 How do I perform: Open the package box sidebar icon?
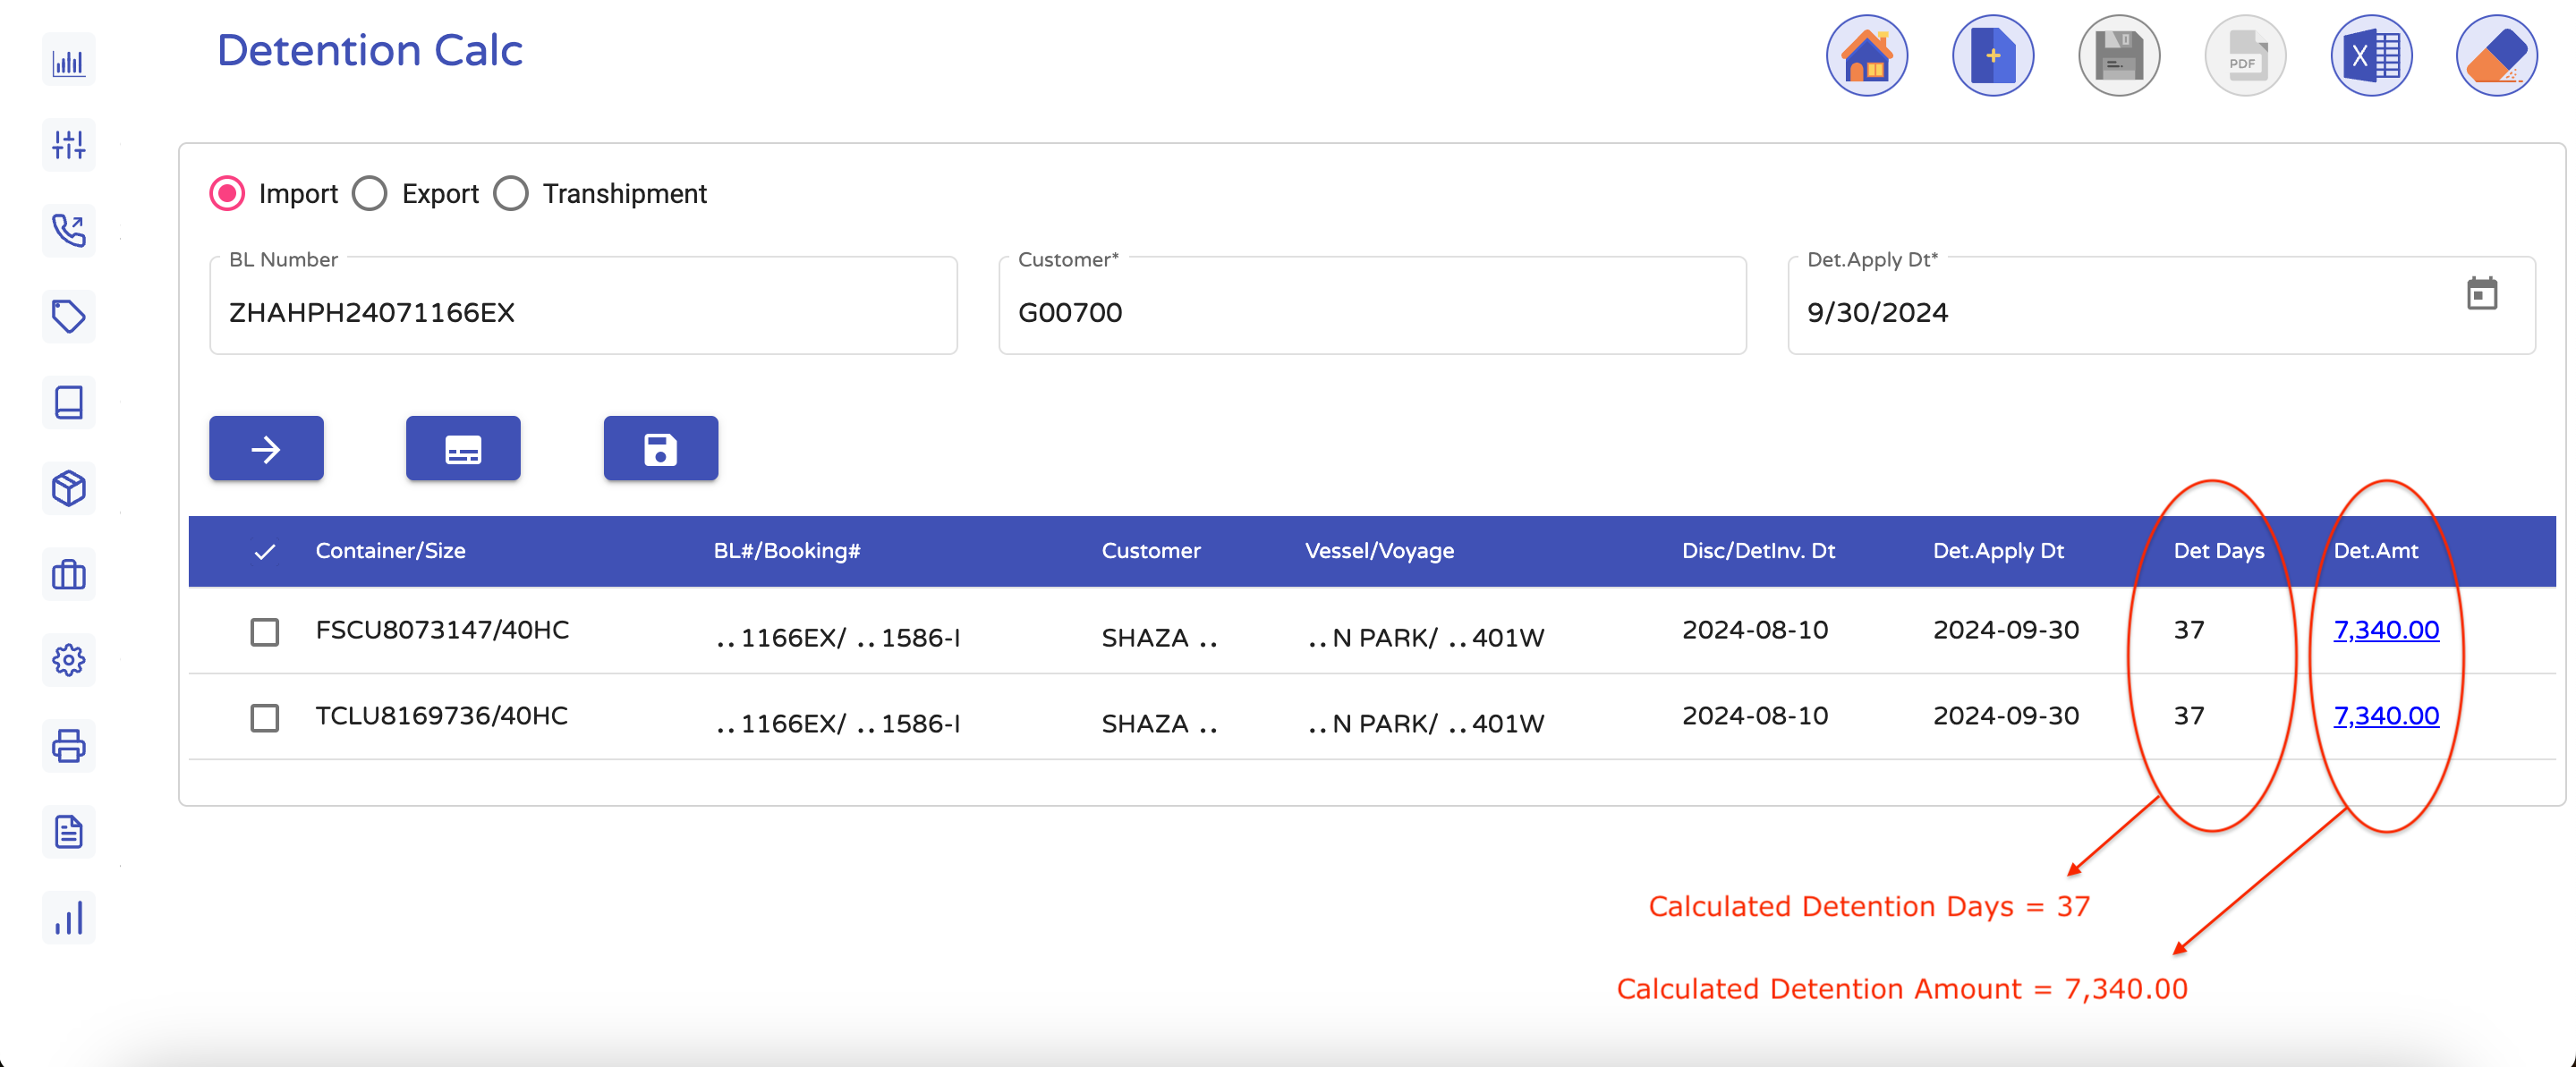click(x=69, y=489)
